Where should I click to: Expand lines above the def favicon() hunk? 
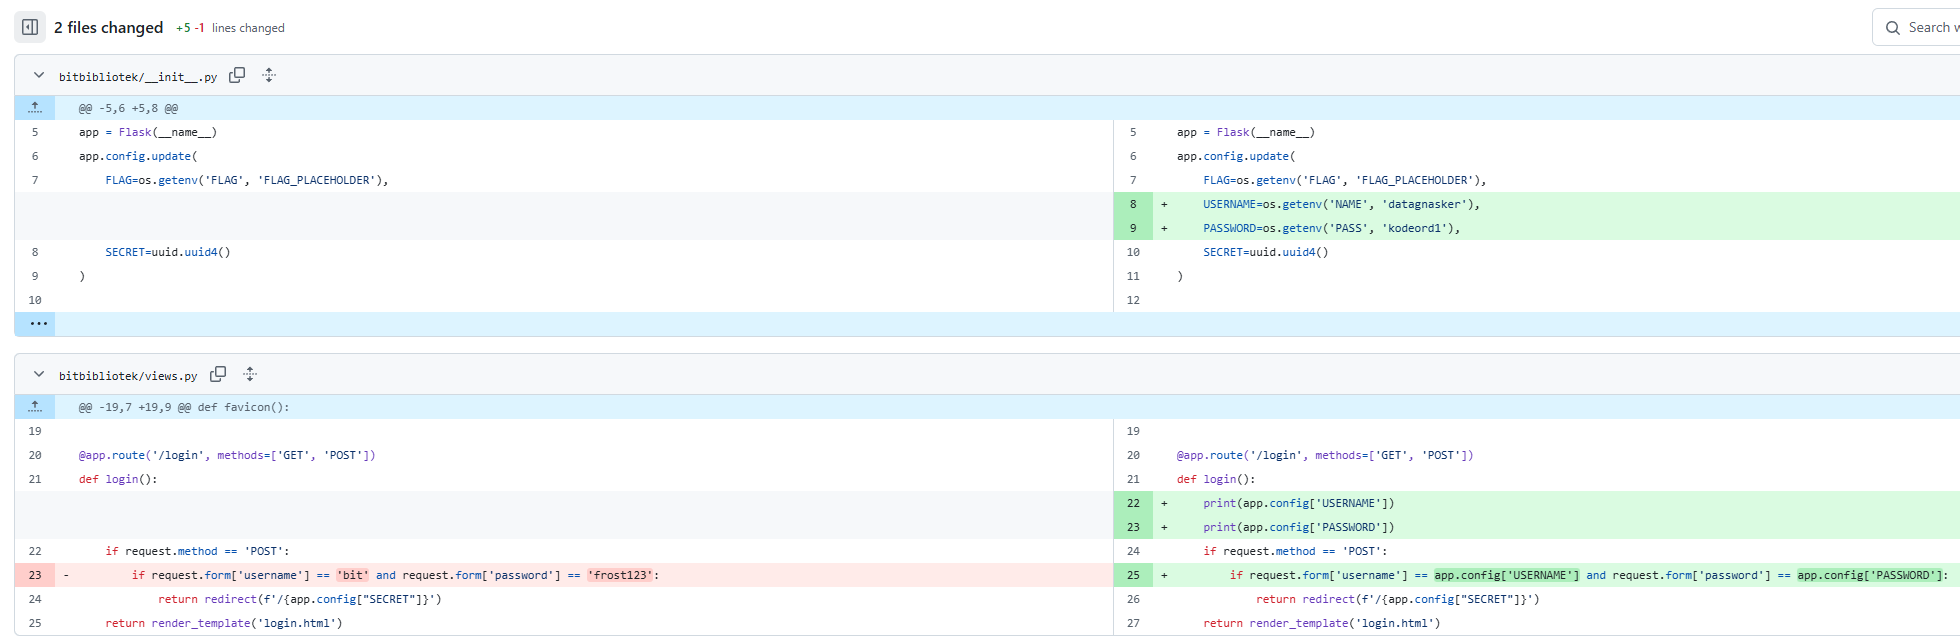[x=35, y=407]
